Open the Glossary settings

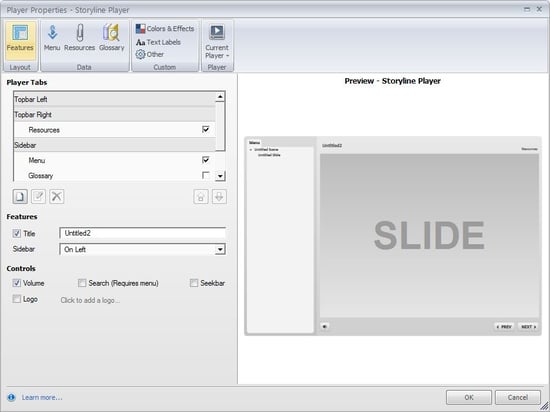[x=112, y=38]
